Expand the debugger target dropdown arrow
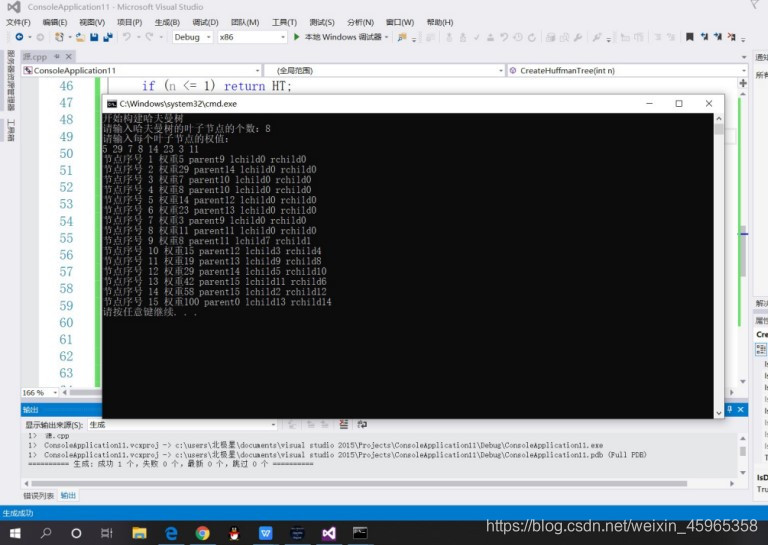This screenshot has height=545, width=768. (x=386, y=37)
